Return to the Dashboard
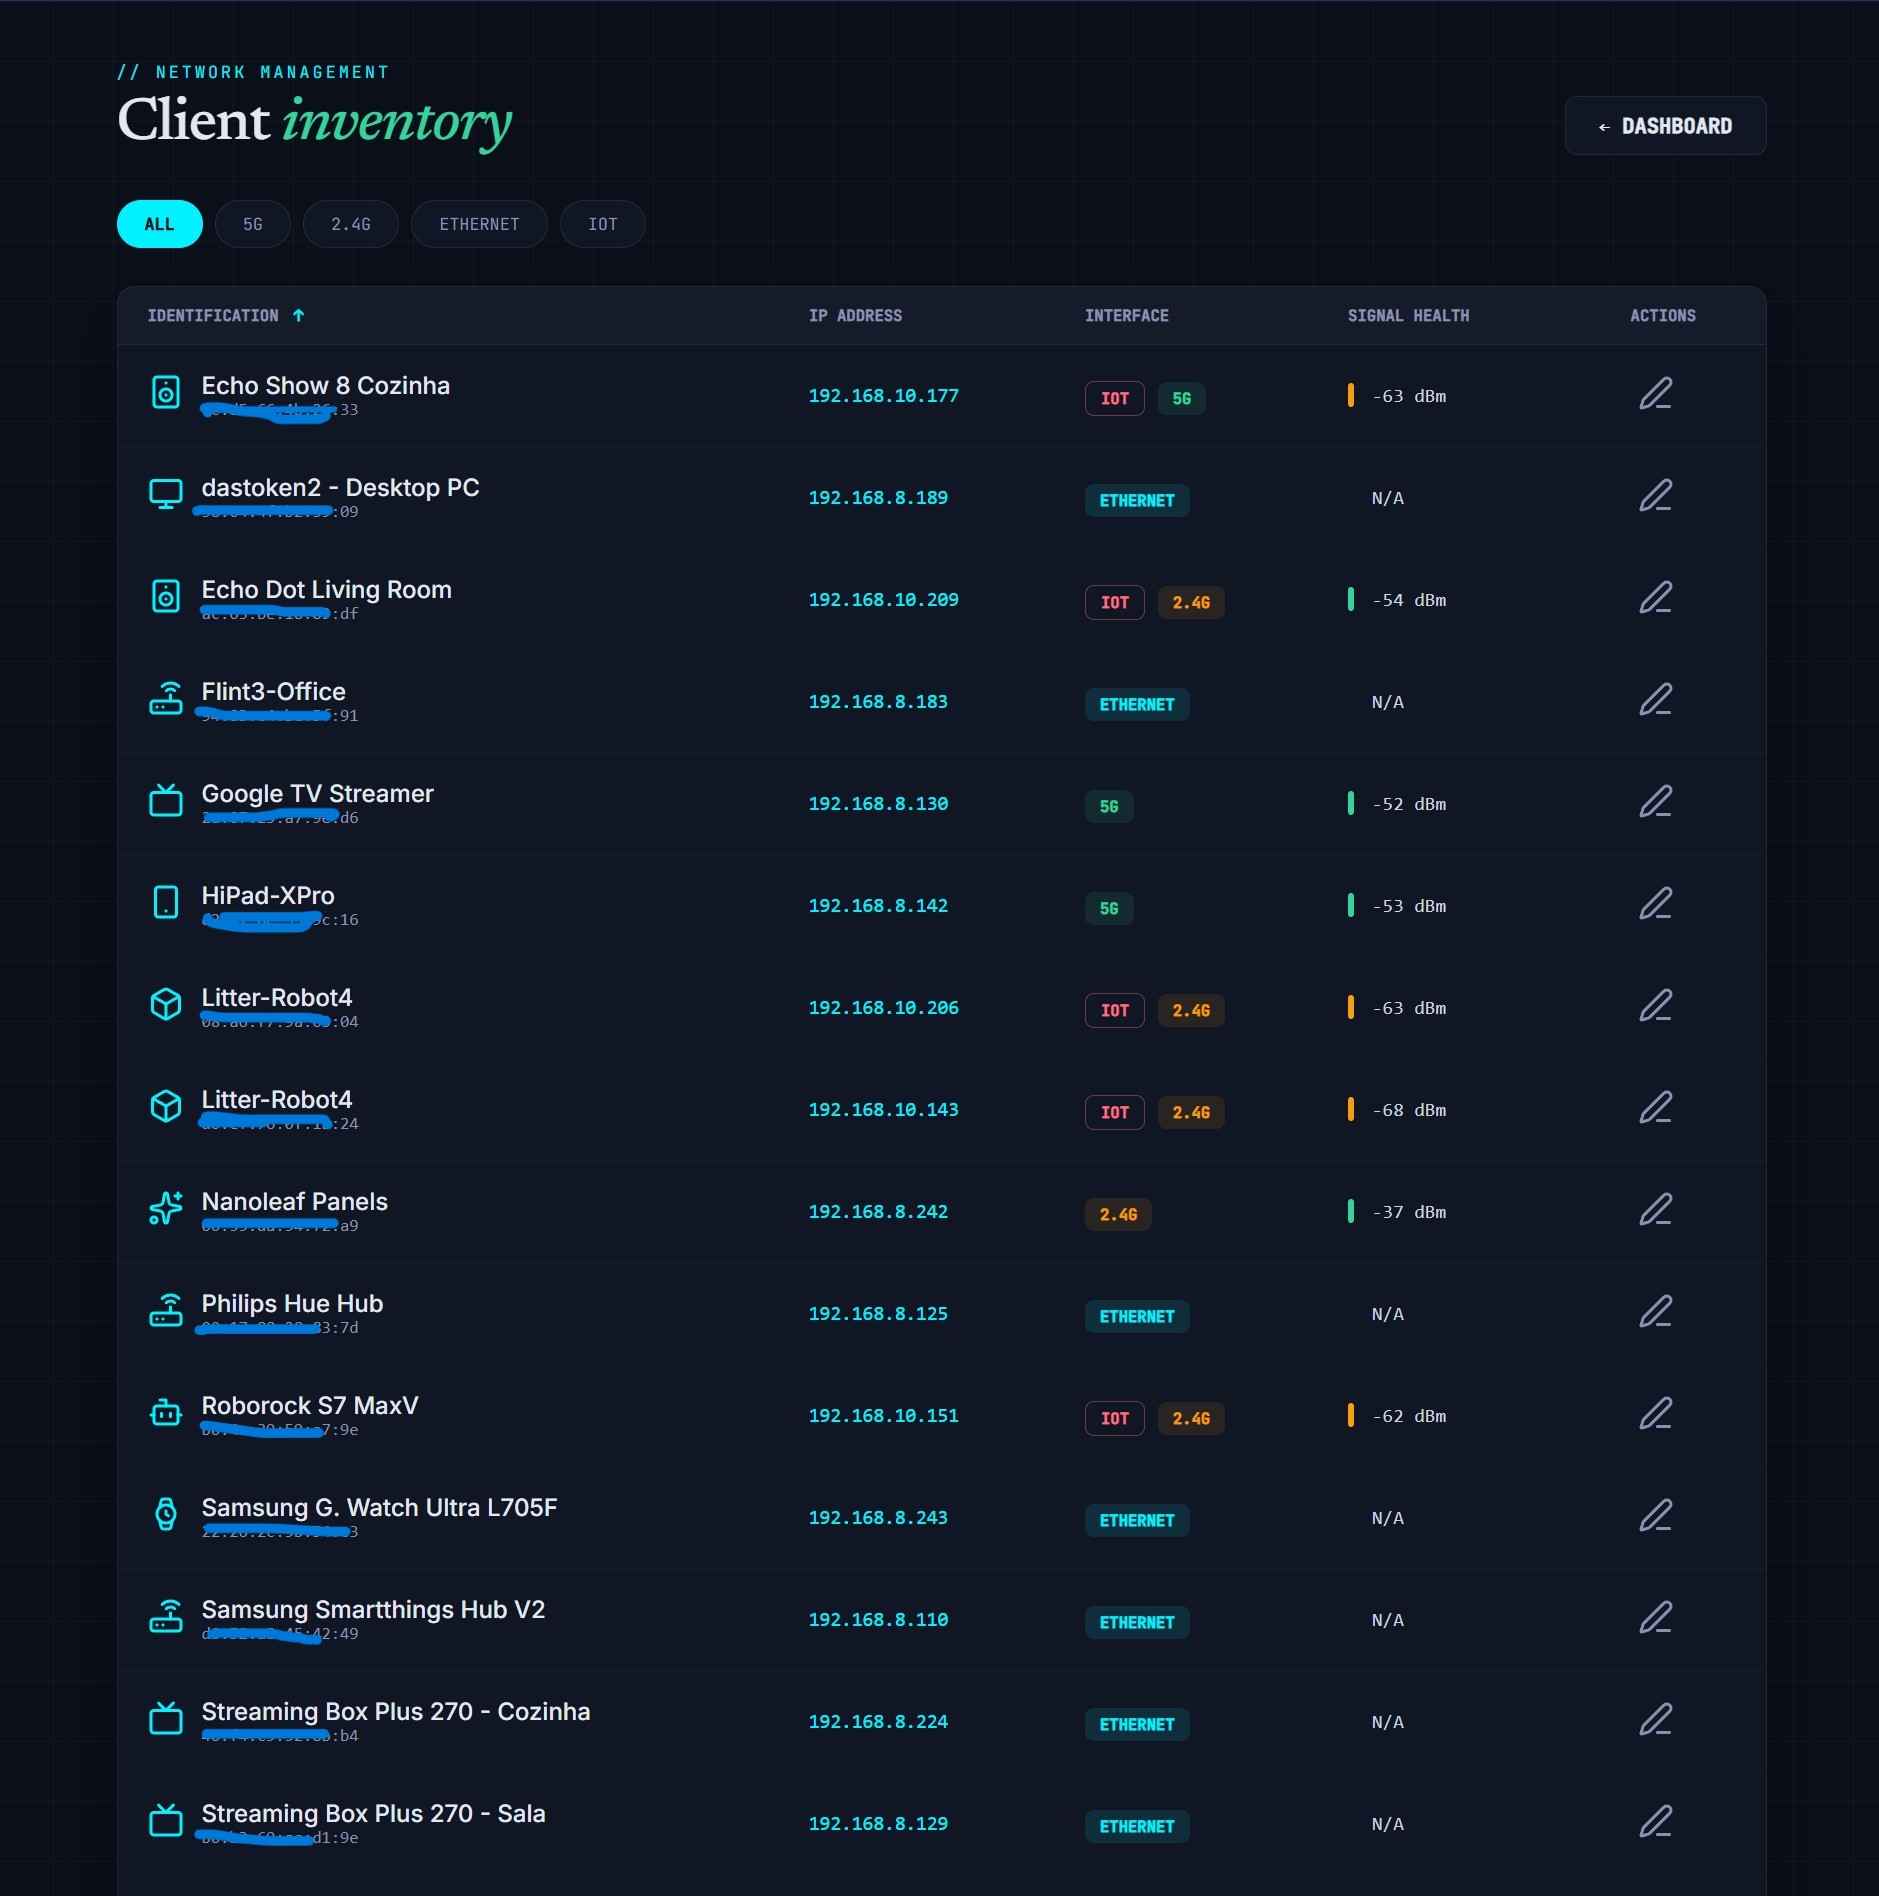Image resolution: width=1879 pixels, height=1896 pixels. (1665, 126)
